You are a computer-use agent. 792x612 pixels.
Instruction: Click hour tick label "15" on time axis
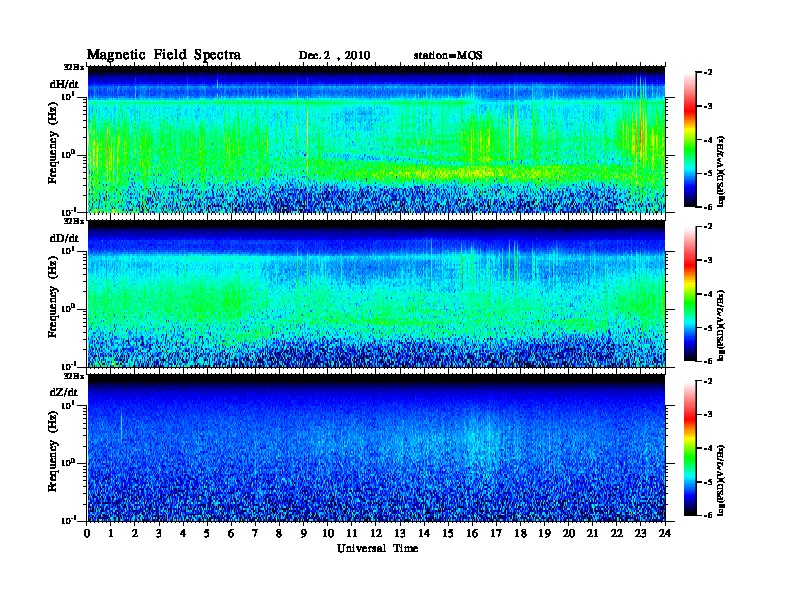point(448,534)
